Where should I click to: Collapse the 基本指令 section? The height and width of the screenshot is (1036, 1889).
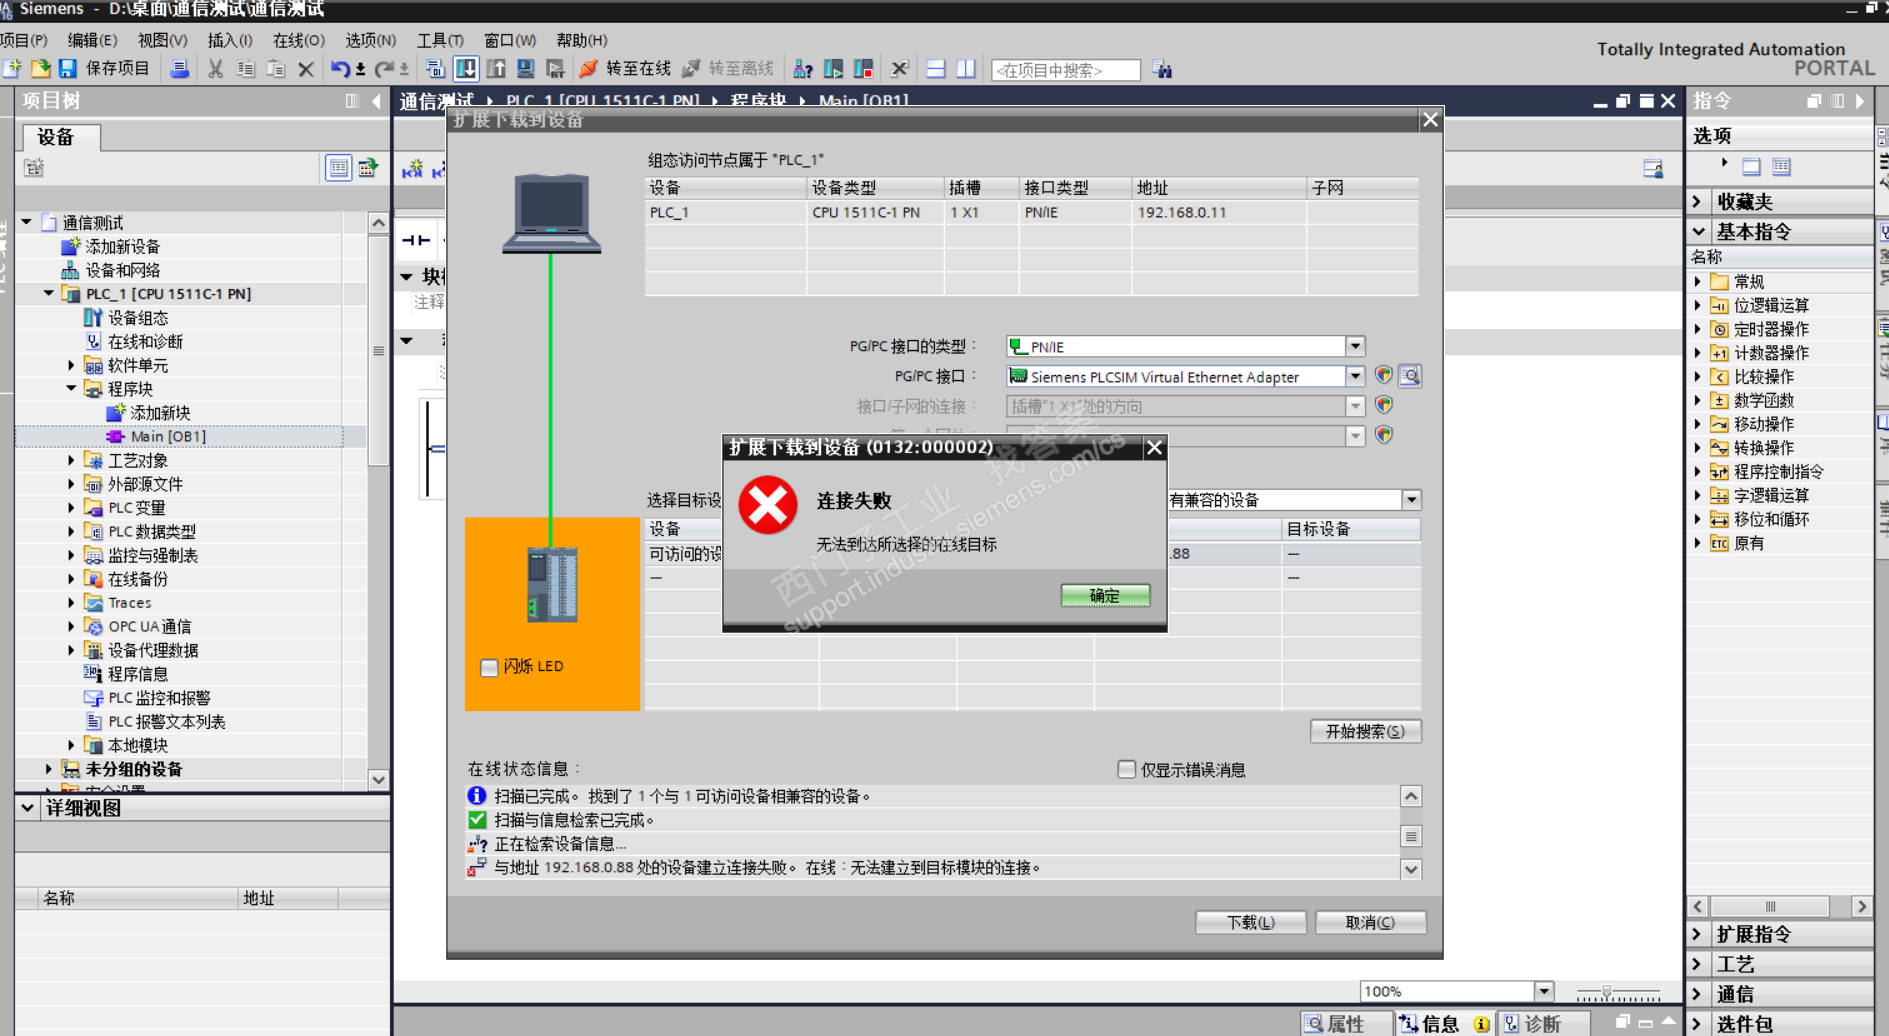(1698, 231)
